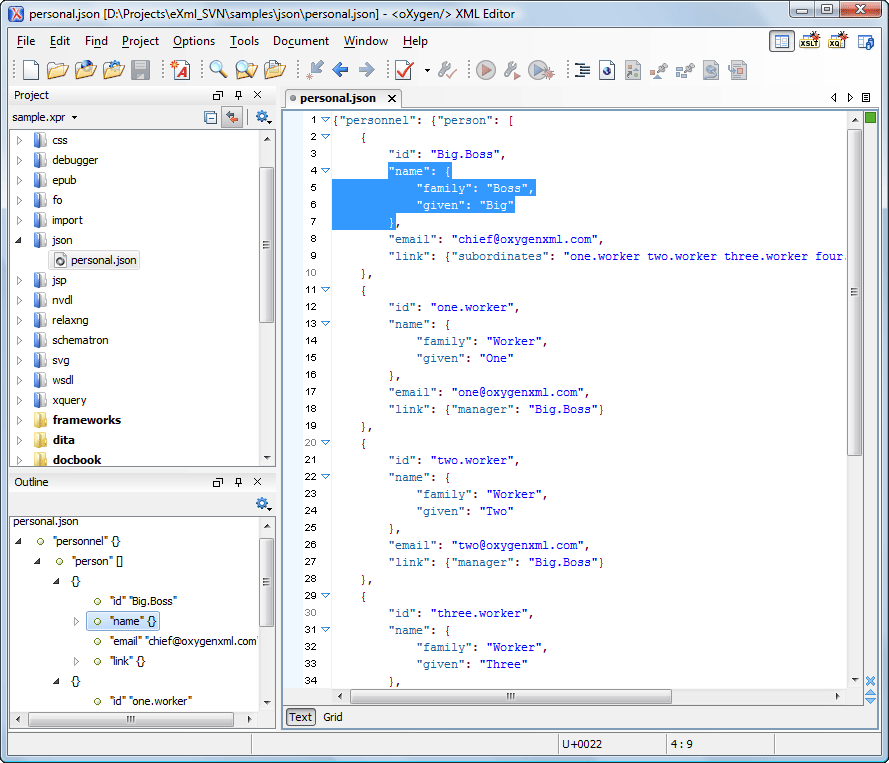Select the Open file toolbar icon

pos(57,70)
